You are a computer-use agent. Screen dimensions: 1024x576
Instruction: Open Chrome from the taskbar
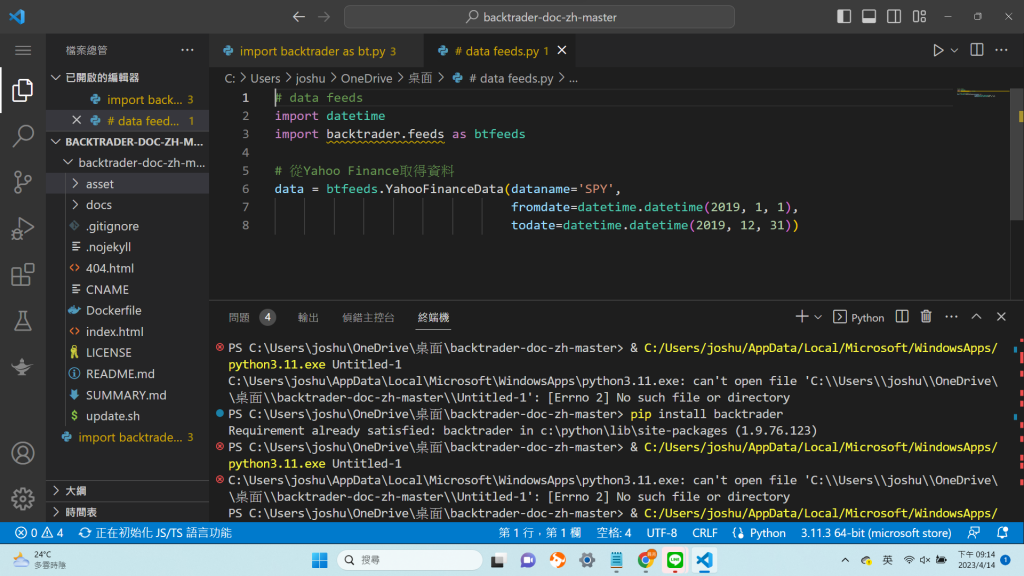646,560
